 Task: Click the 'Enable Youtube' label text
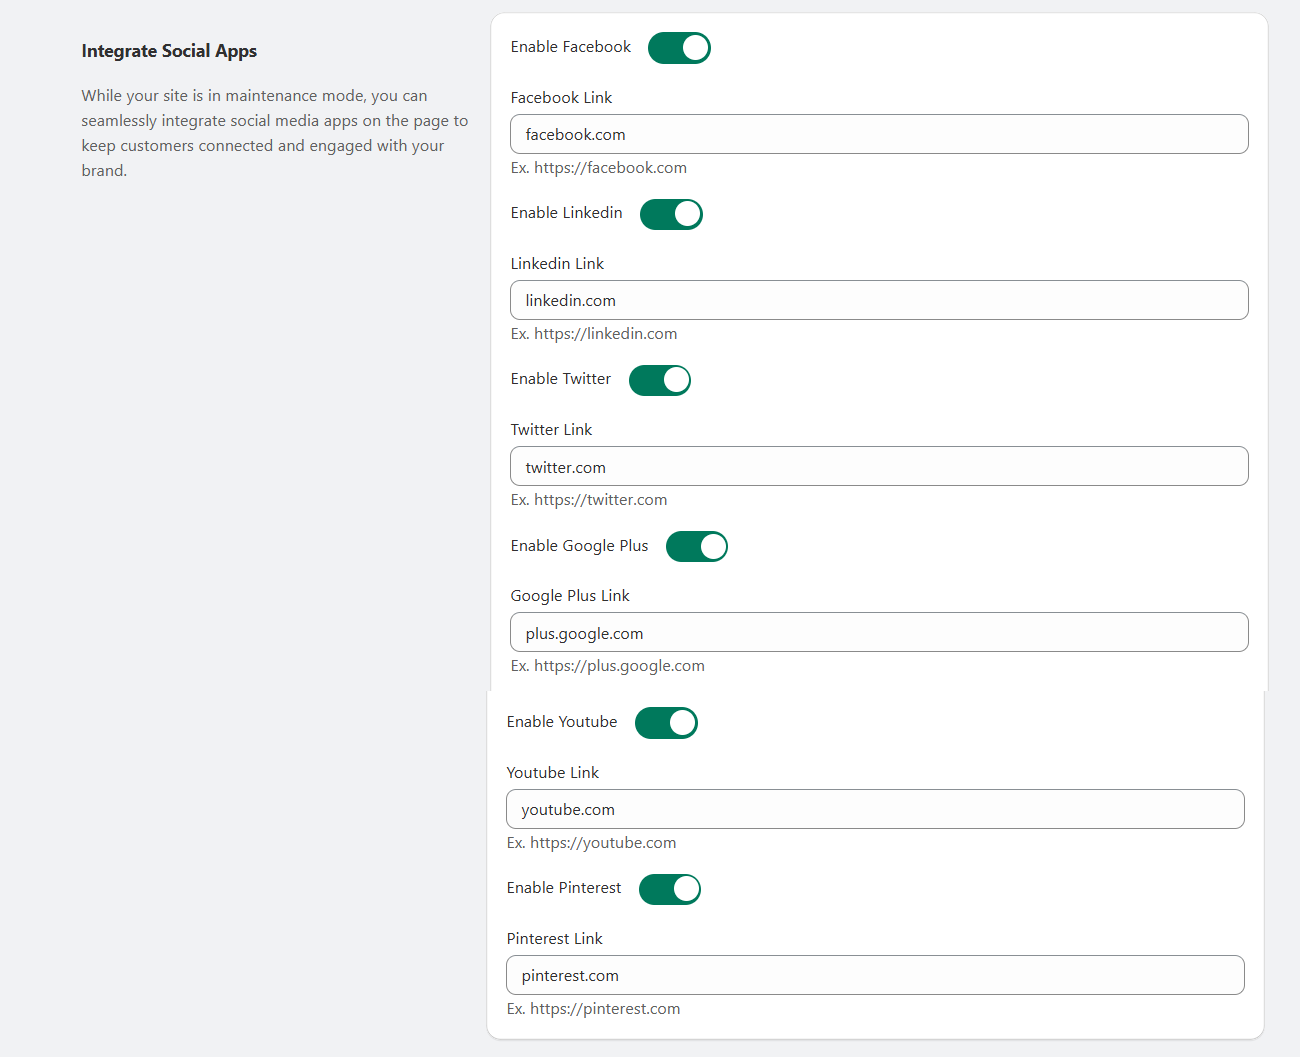562,722
